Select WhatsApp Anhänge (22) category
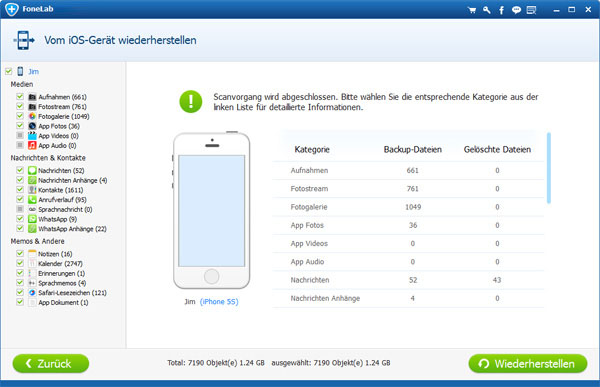The height and width of the screenshot is (387, 600). click(72, 229)
